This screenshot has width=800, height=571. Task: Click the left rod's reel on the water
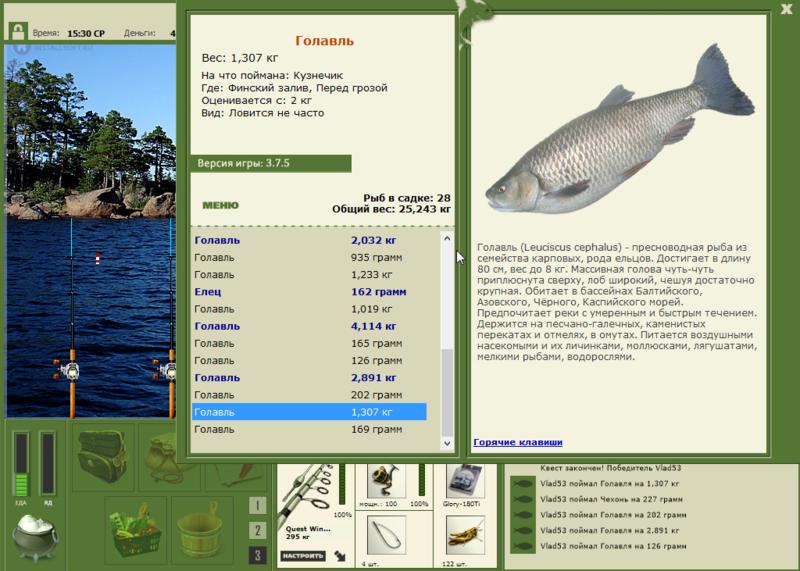coord(69,368)
